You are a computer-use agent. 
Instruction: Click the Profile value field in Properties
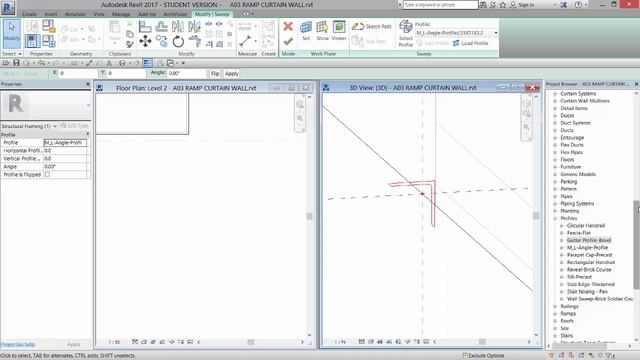pos(65,142)
